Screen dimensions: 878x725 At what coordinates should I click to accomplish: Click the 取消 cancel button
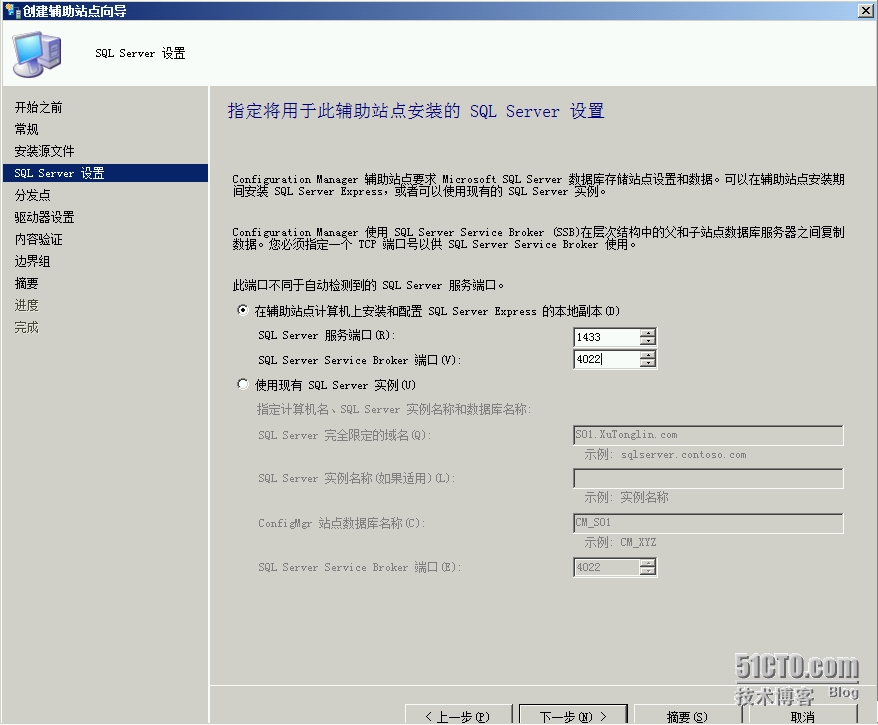[802, 715]
